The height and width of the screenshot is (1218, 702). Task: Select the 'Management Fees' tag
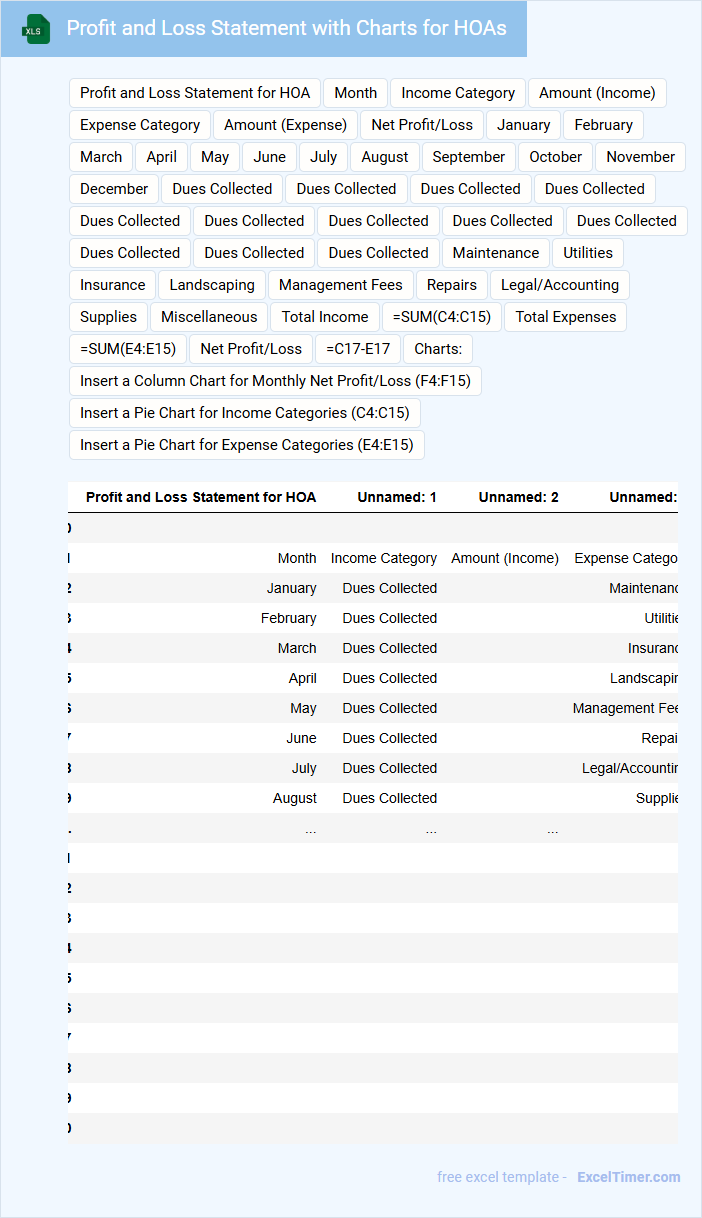pos(341,285)
